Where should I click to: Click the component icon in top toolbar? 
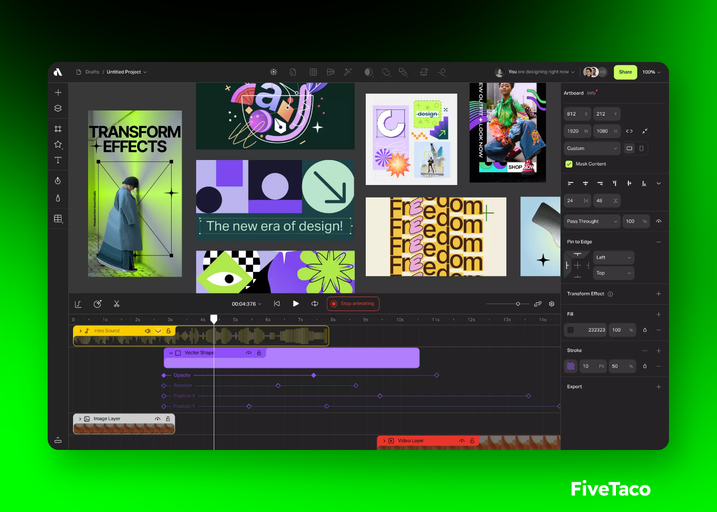pos(273,72)
